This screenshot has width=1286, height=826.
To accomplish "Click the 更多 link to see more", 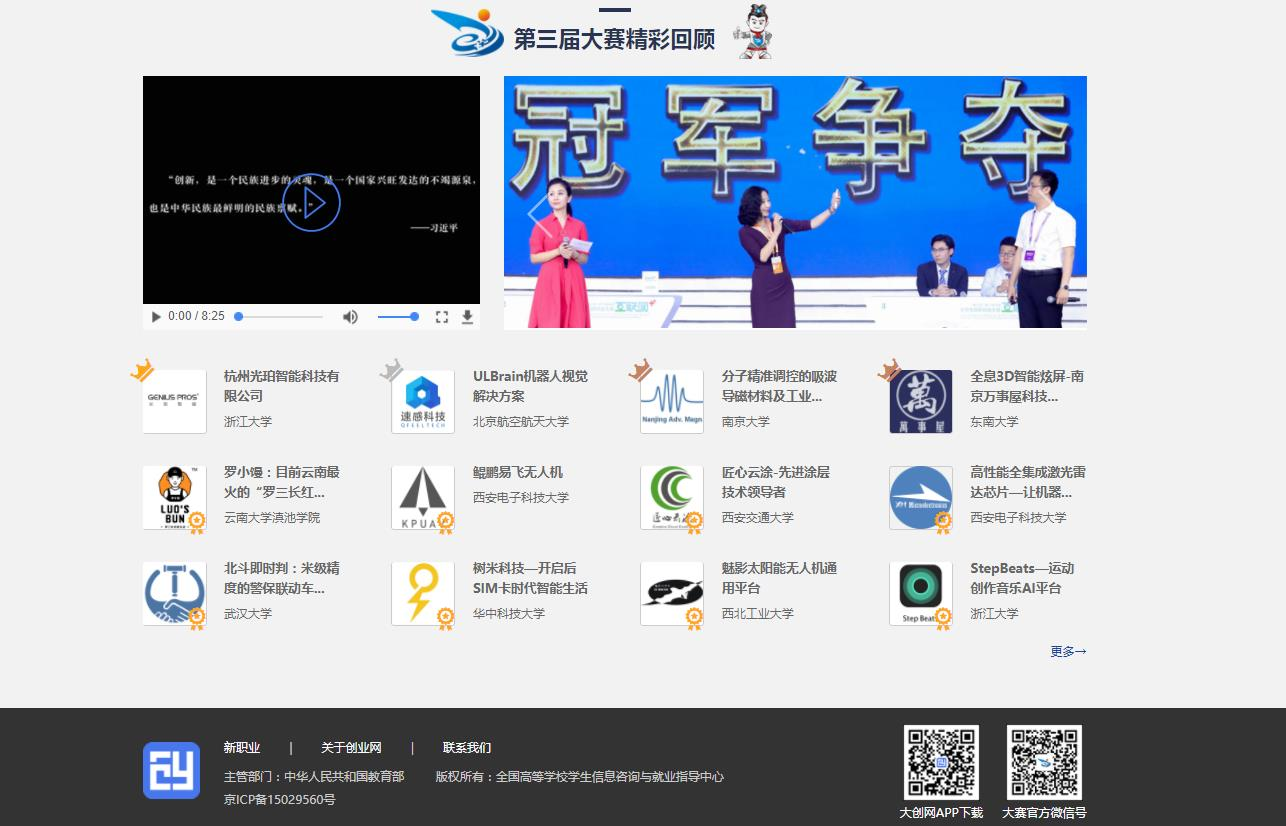I will pos(1067,651).
